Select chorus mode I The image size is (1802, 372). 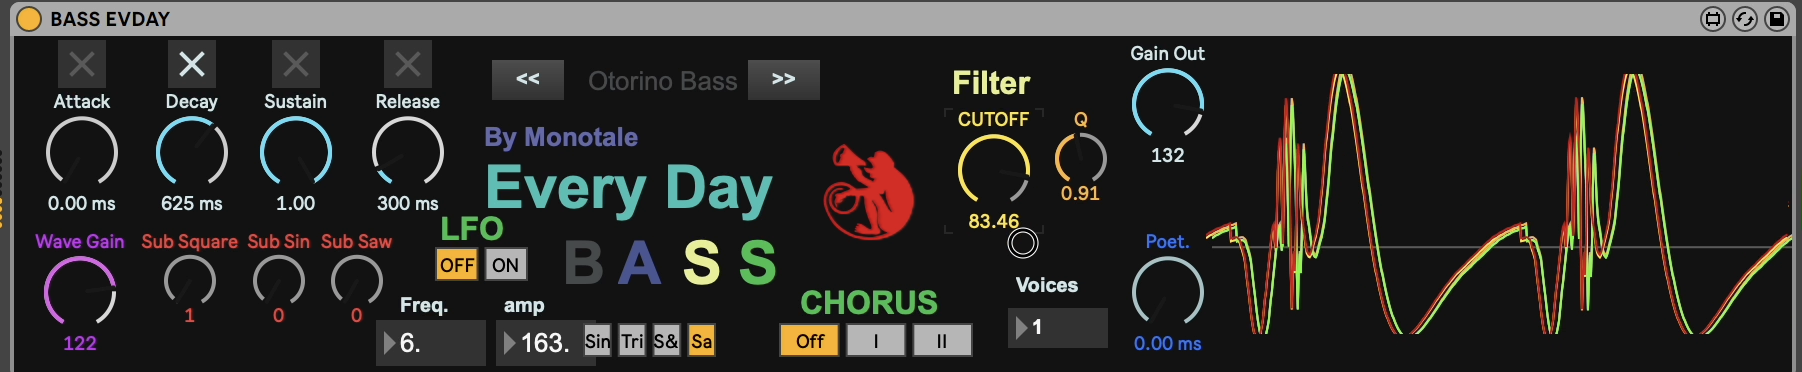pyautogui.click(x=876, y=341)
